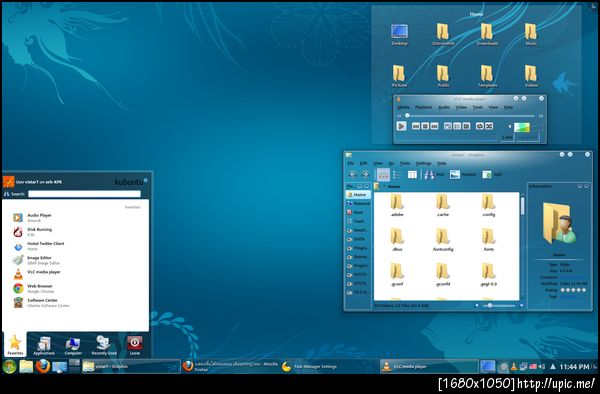This screenshot has width=600, height=394.
Task: Toggle VLC shuffle random mode
Action: coord(489,126)
